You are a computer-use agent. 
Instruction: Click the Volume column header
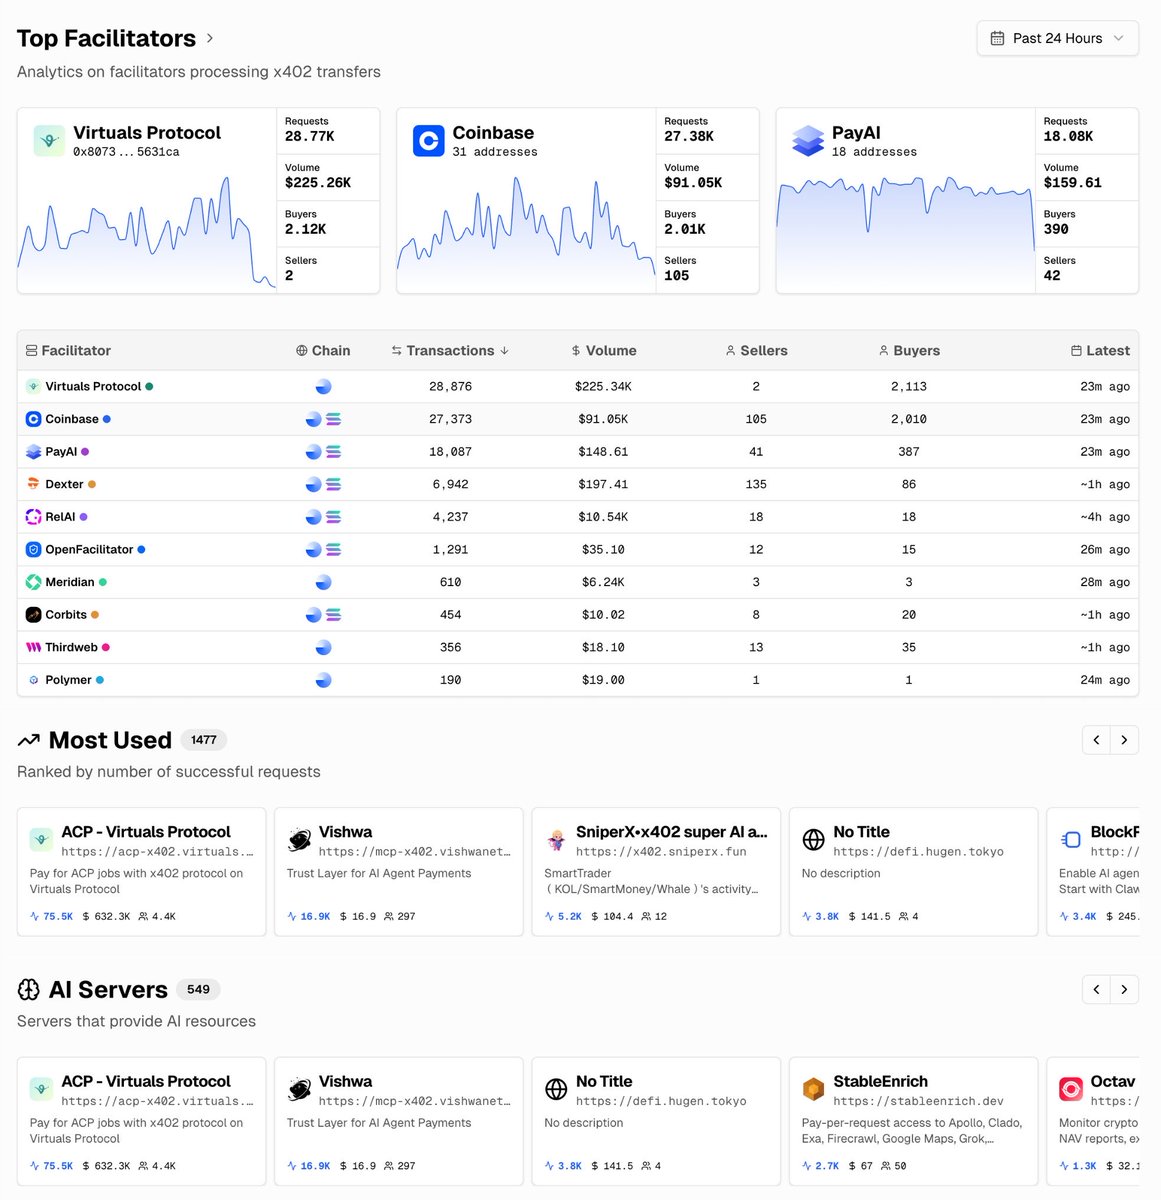(x=604, y=351)
